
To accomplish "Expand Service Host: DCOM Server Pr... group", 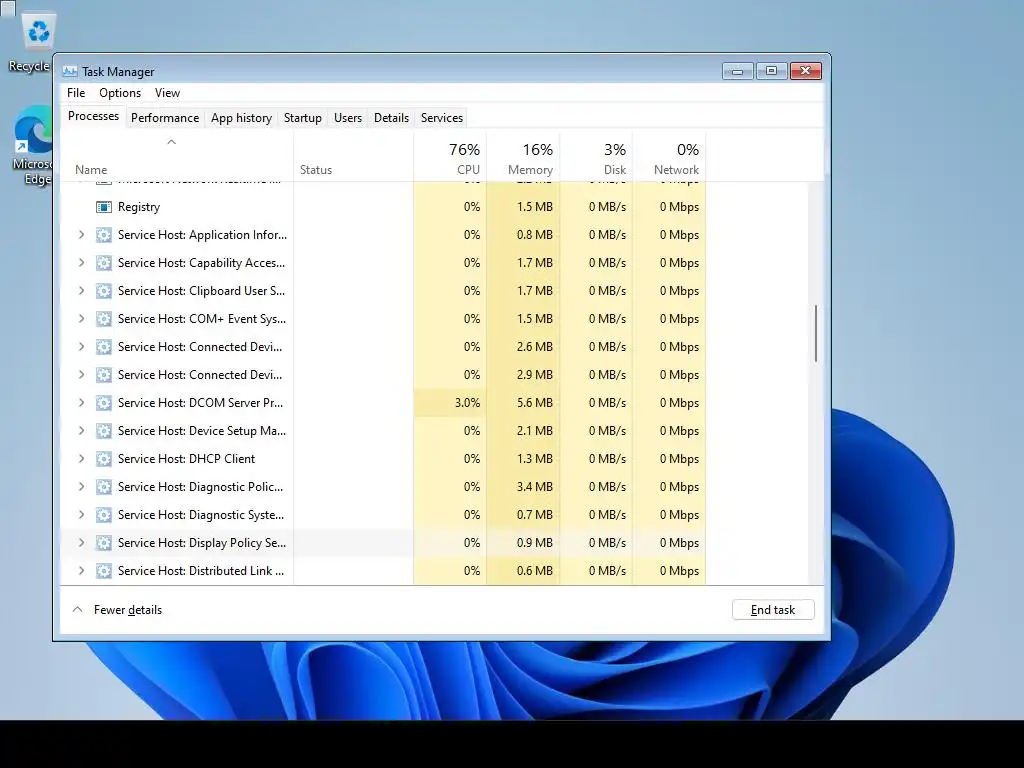I will 82,402.
